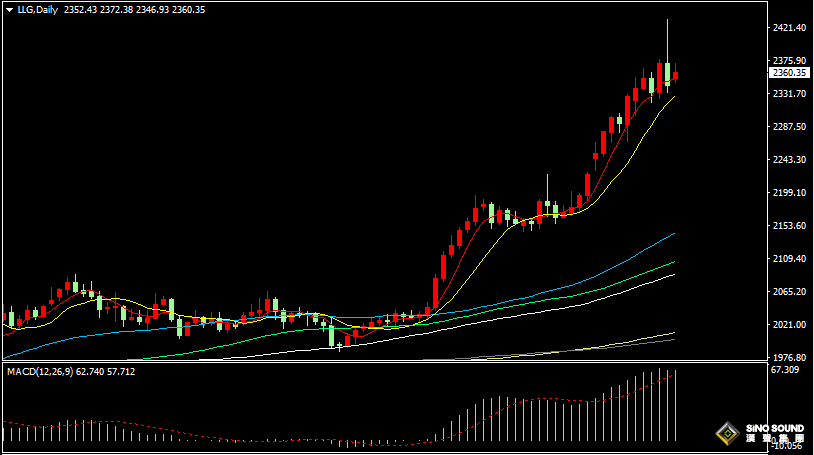The image size is (814, 455).
Task: Click the tallest candle wick at chart peak
Action: [x=667, y=35]
